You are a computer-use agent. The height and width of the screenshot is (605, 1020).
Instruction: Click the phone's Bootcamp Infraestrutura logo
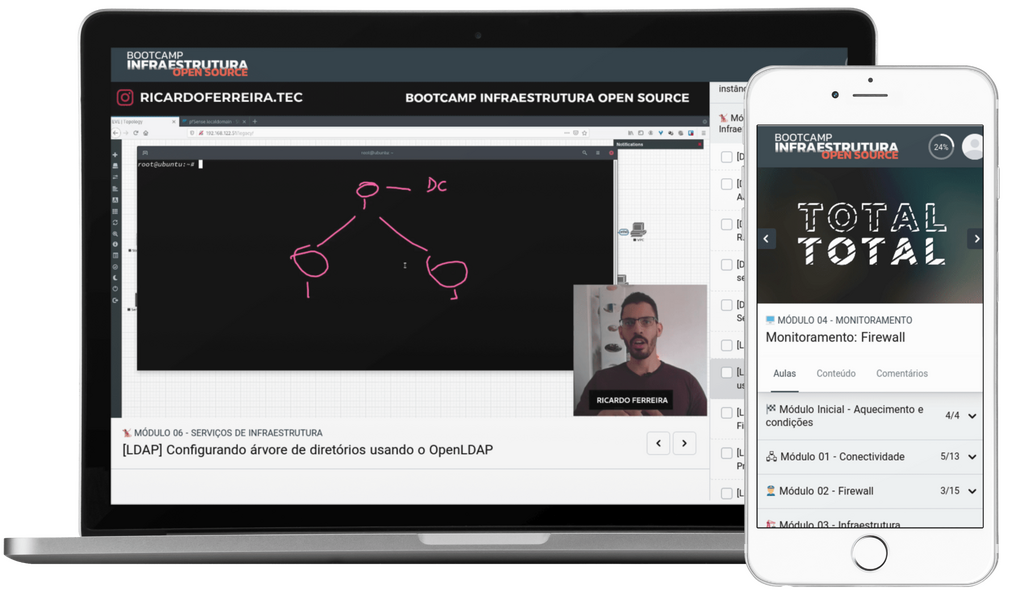click(836, 146)
